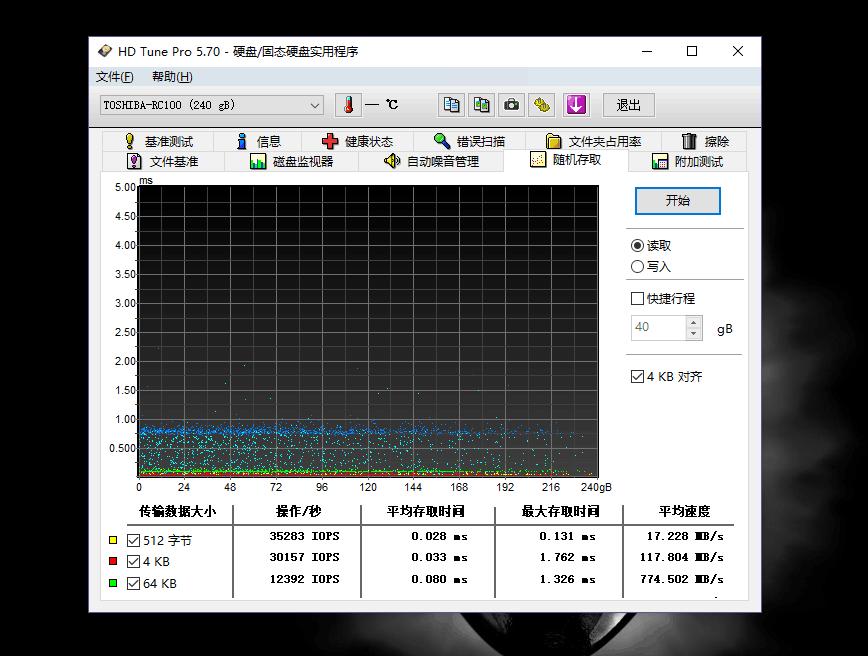Click the up stepper beside the gB field
Viewport: 868px width, 656px height.
coord(693,322)
